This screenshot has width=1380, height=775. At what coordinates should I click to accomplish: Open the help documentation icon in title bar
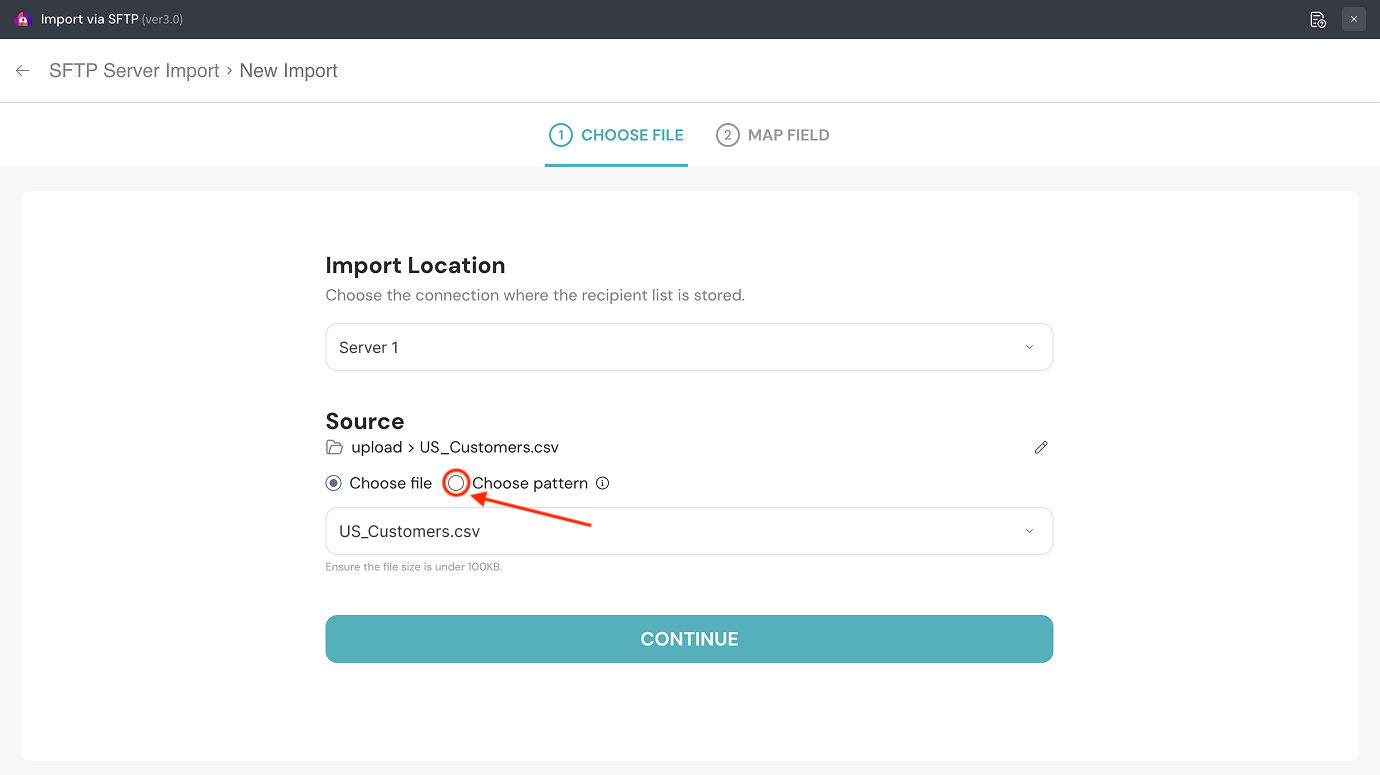[1318, 19]
